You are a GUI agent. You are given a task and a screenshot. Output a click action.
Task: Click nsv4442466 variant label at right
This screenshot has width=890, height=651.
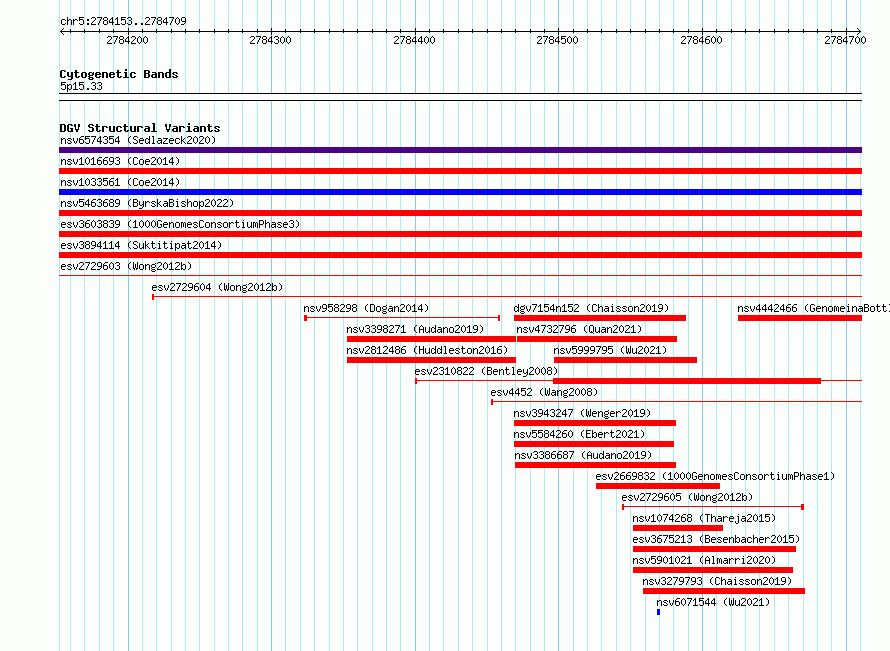[x=813, y=308]
